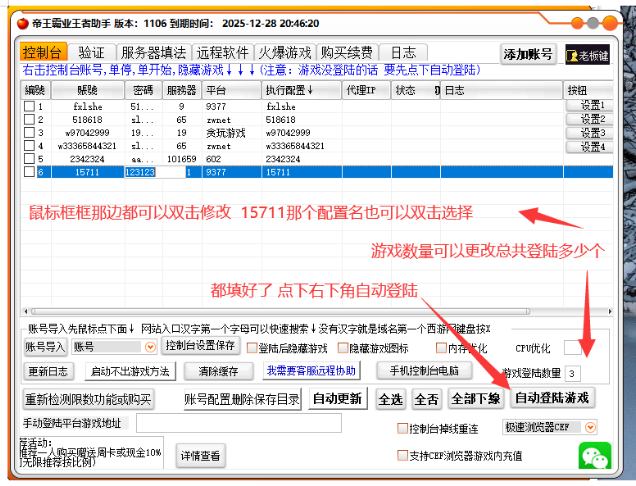Click the first orange title bar circle button
The image size is (636, 486).
tap(577, 23)
